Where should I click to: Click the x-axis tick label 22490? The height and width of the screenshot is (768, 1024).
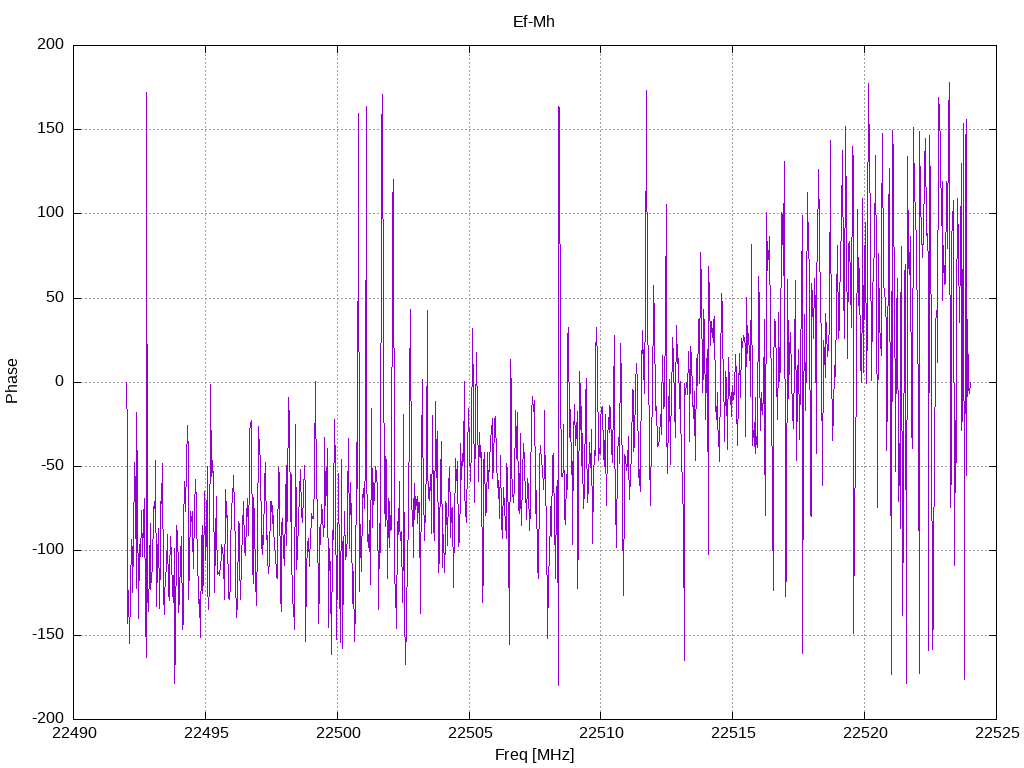(74, 733)
